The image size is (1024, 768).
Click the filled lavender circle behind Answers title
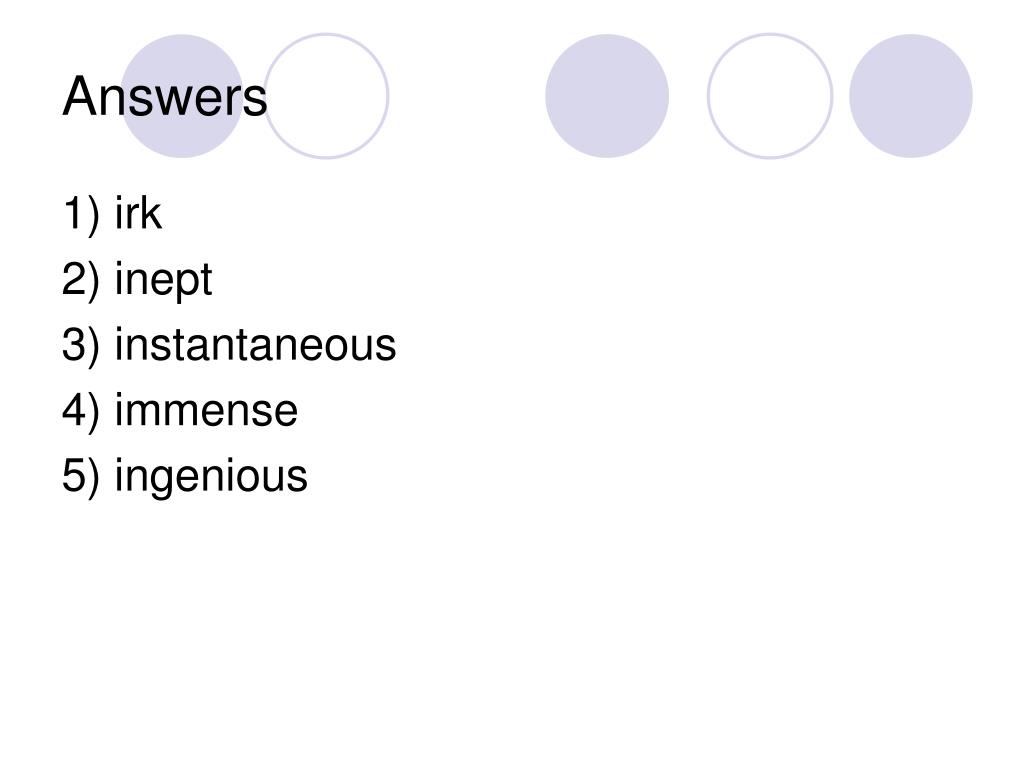[182, 96]
